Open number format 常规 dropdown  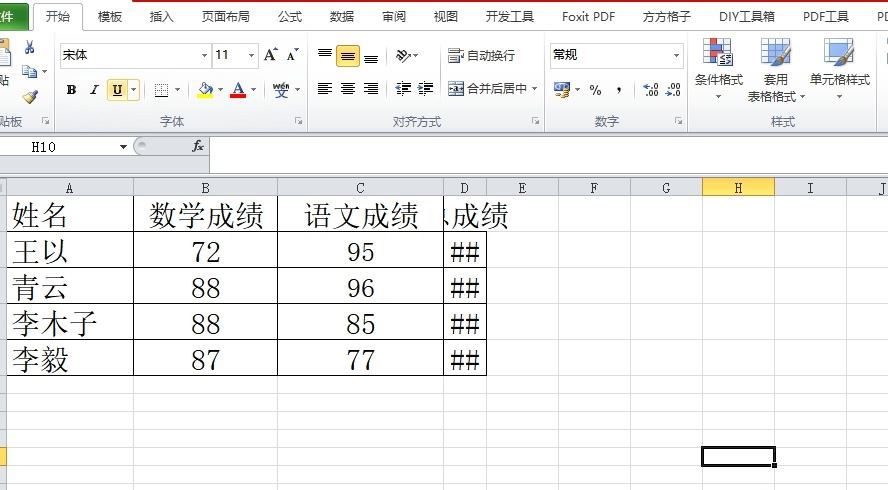tap(676, 55)
